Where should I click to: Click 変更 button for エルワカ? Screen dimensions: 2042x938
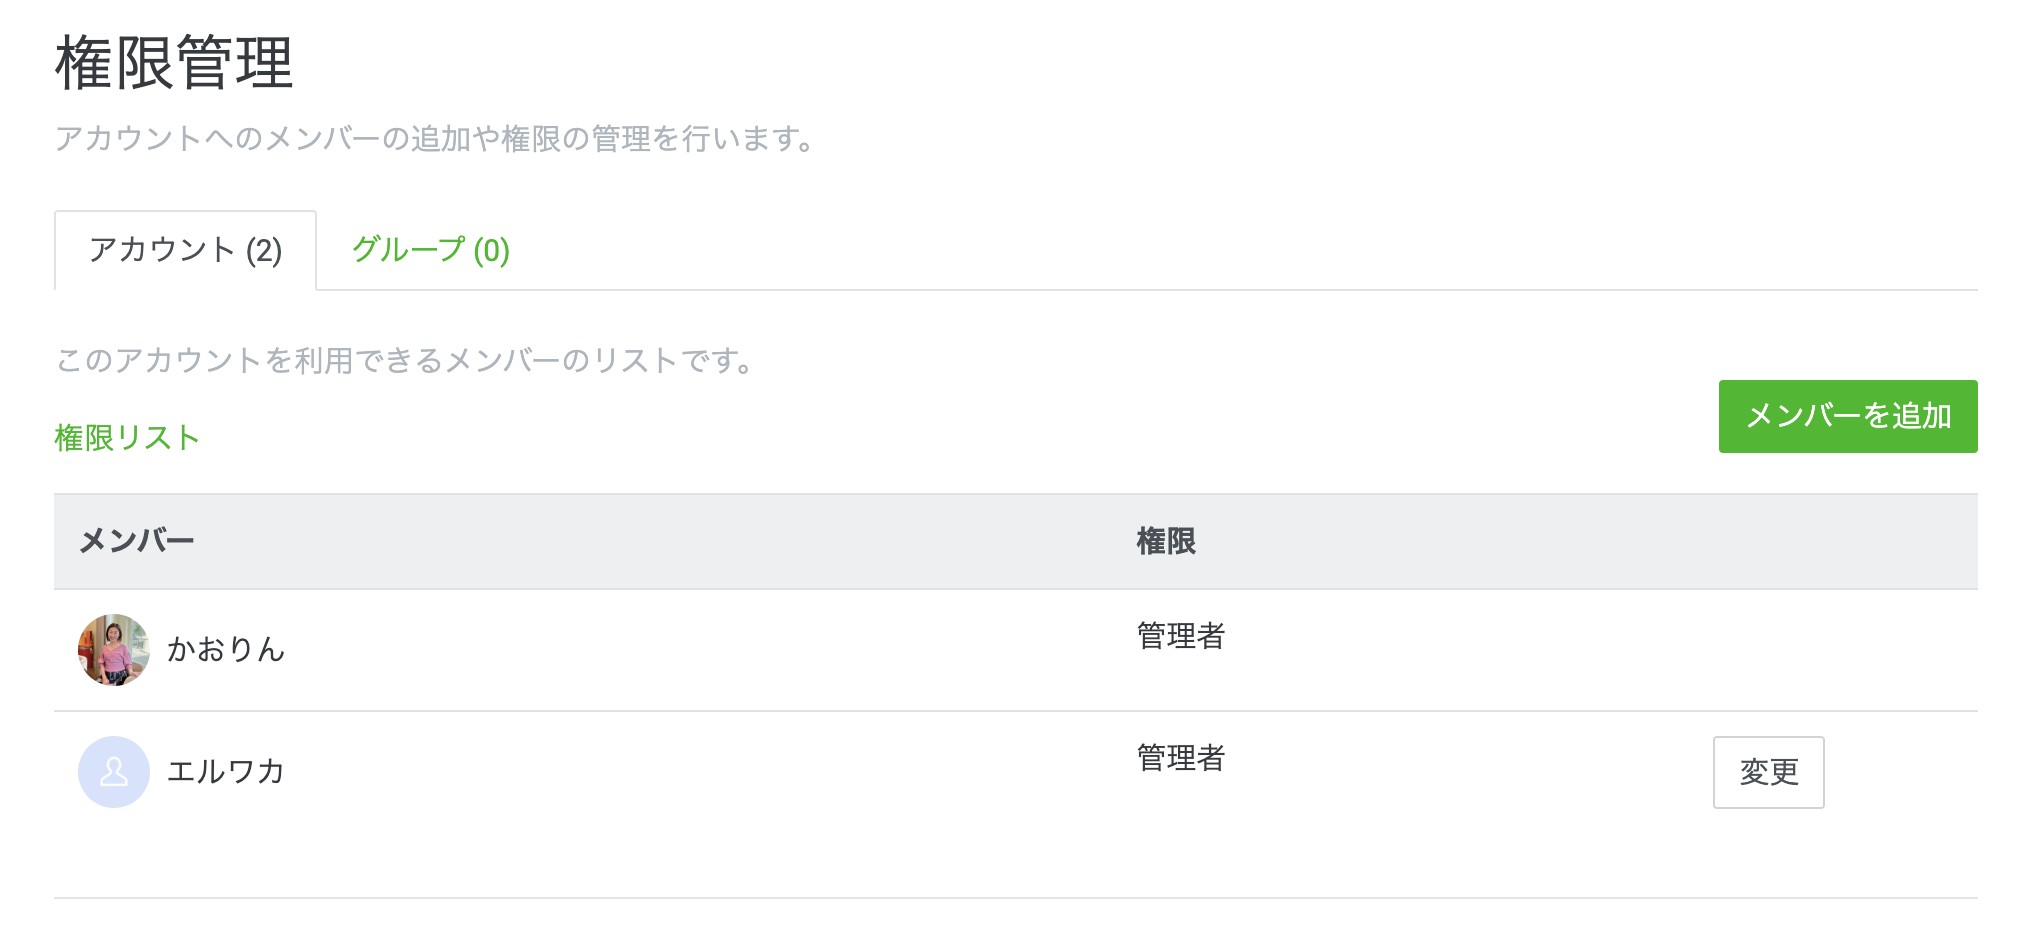[1768, 772]
